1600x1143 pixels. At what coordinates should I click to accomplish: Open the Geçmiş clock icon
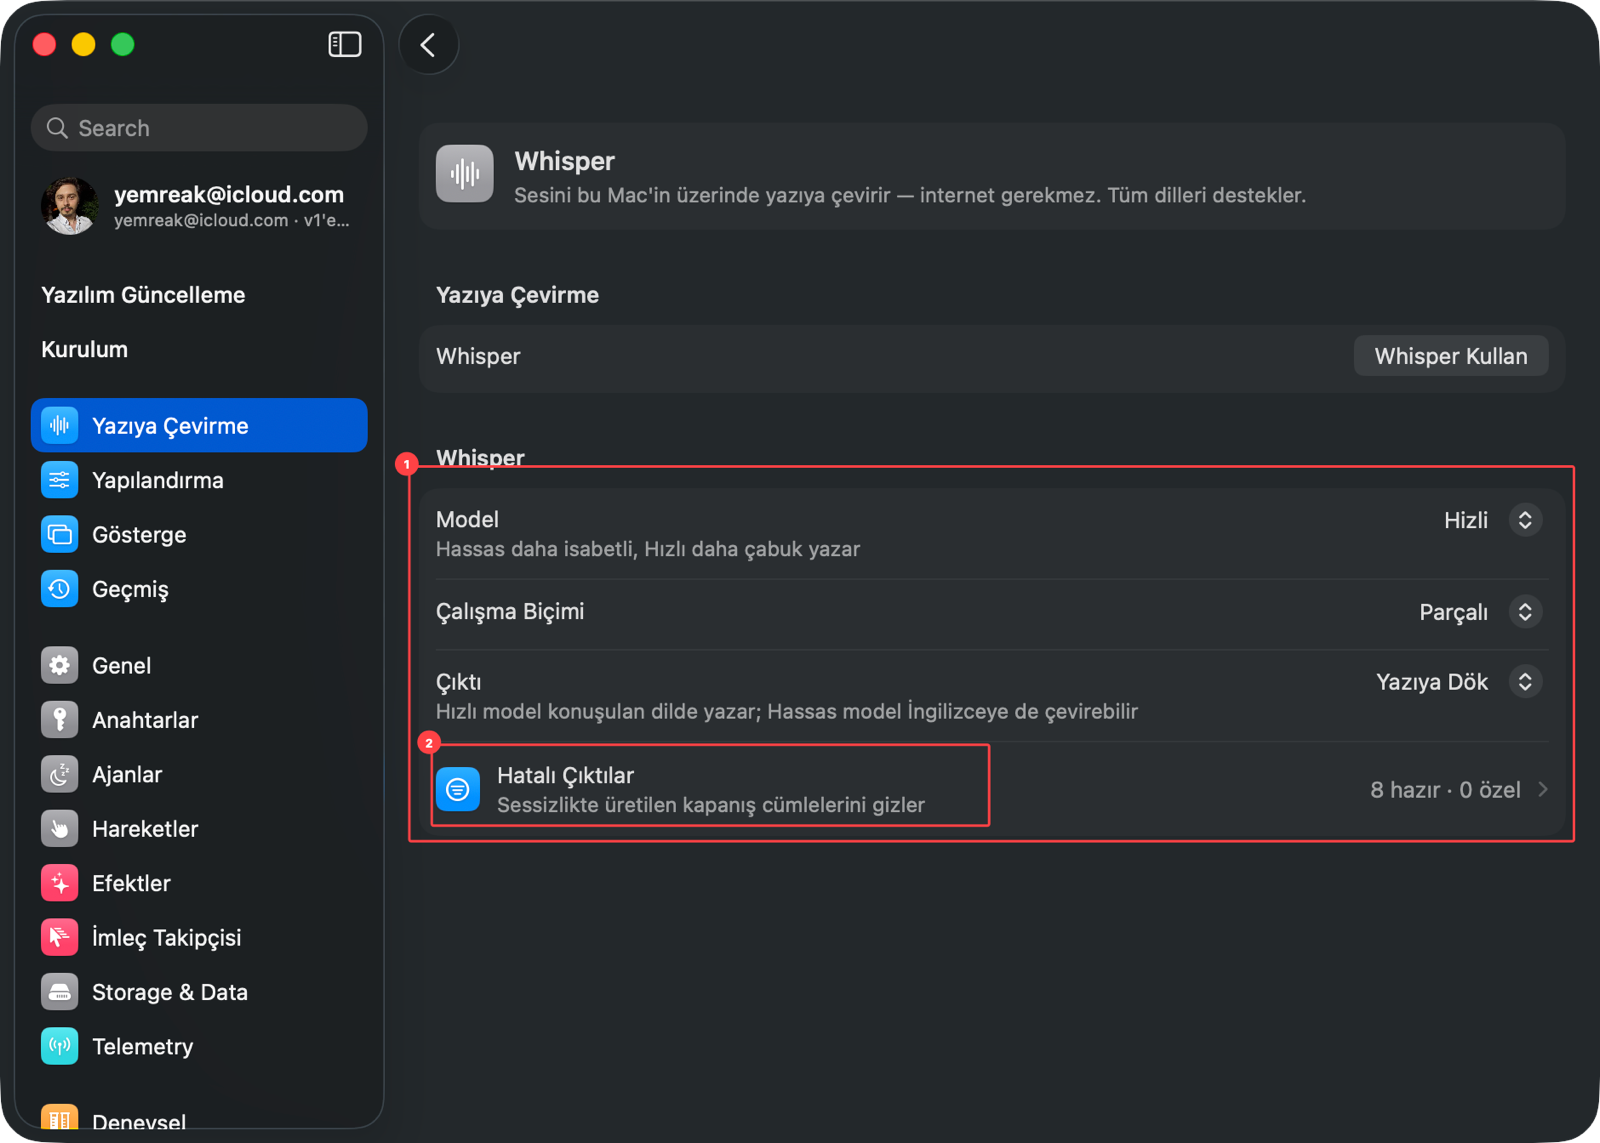pyautogui.click(x=60, y=589)
